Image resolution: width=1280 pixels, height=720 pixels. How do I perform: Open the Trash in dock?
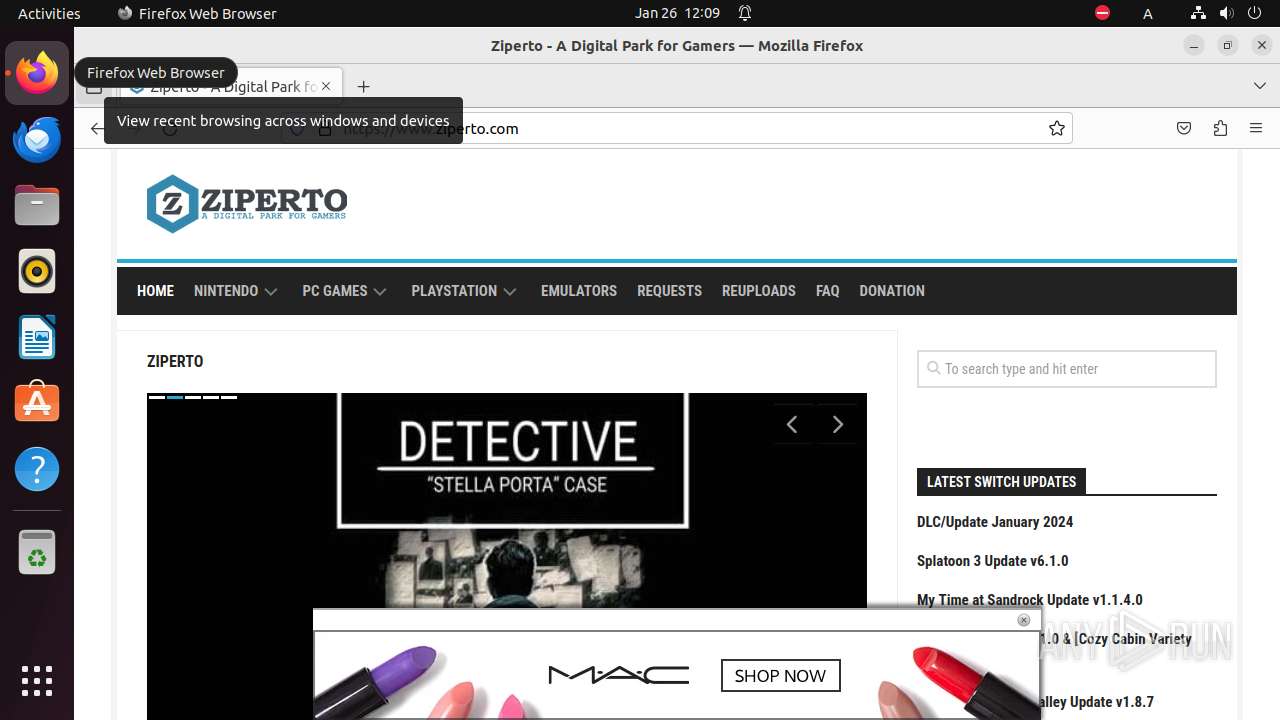(x=37, y=552)
